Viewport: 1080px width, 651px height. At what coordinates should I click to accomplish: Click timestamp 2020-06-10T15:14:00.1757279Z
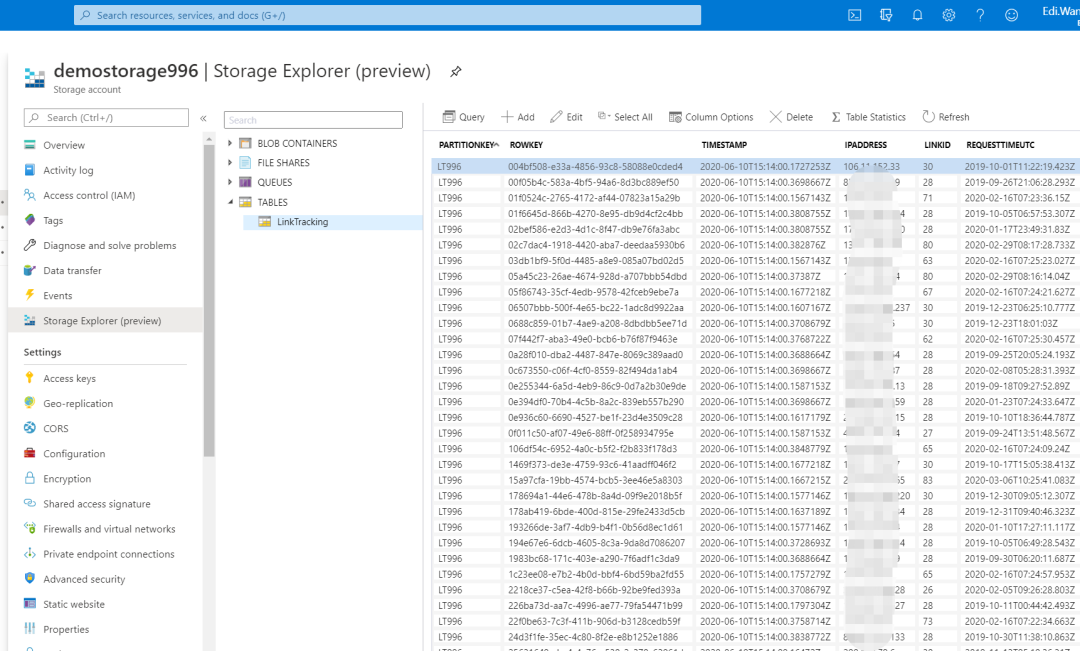coord(765,575)
